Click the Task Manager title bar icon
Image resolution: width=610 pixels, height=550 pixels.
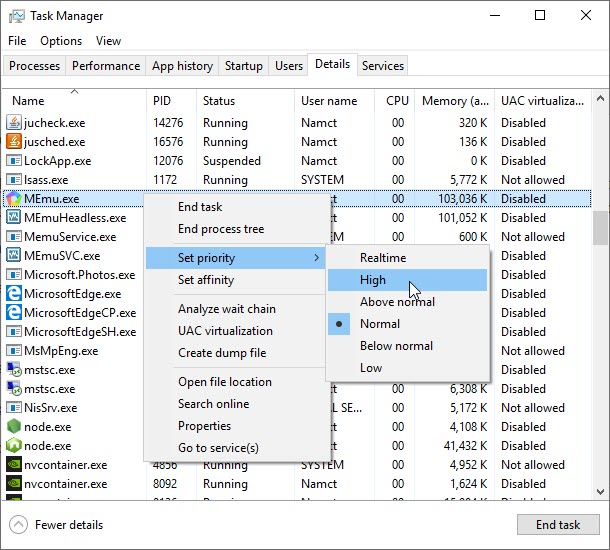coord(16,16)
